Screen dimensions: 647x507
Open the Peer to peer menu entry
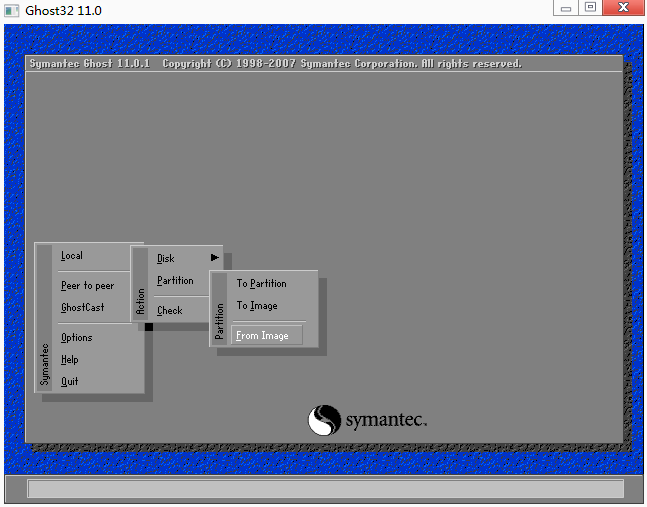tap(87, 285)
